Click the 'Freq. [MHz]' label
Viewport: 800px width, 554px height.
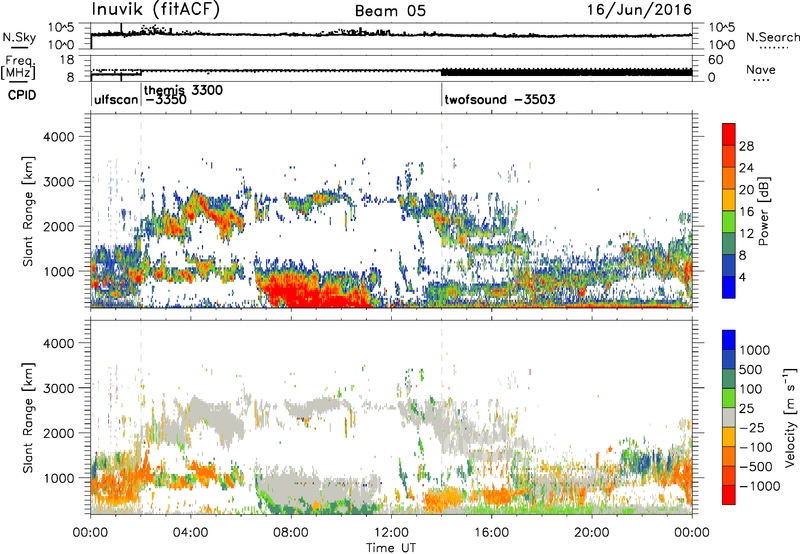[18, 67]
